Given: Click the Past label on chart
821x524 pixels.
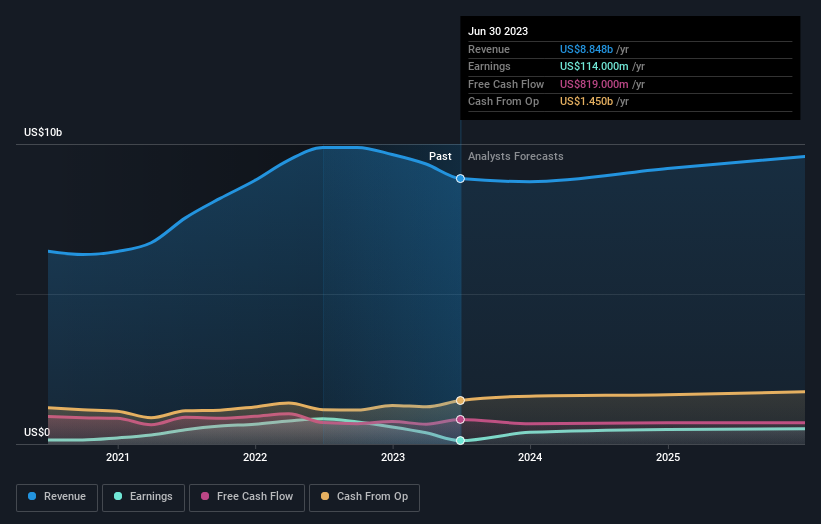Looking at the screenshot, I should pos(440,156).
